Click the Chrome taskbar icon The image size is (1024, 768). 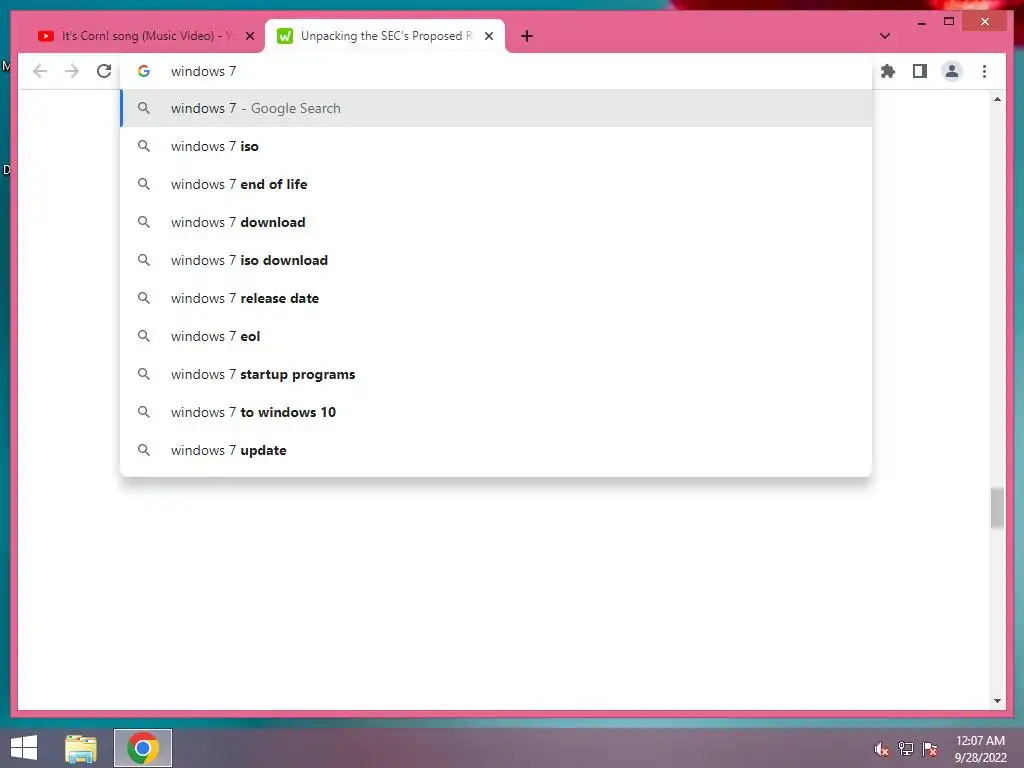click(x=143, y=748)
